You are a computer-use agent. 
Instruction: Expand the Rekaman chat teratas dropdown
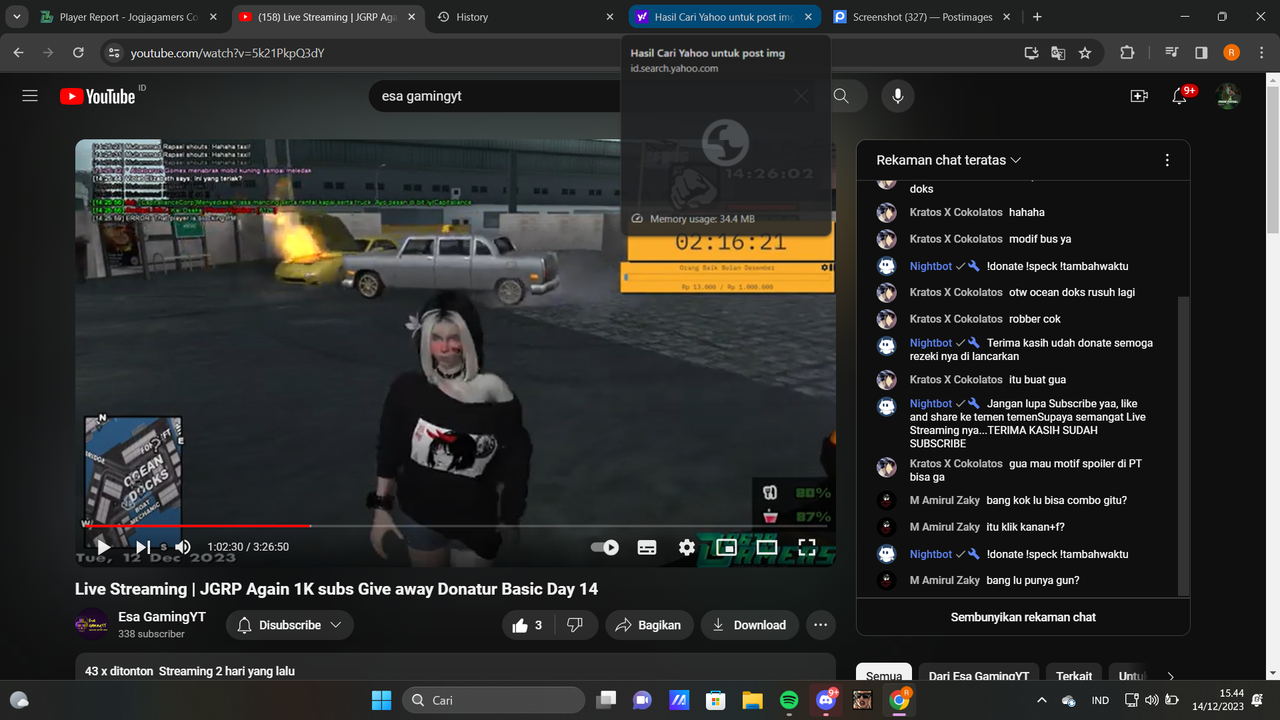[x=949, y=160]
